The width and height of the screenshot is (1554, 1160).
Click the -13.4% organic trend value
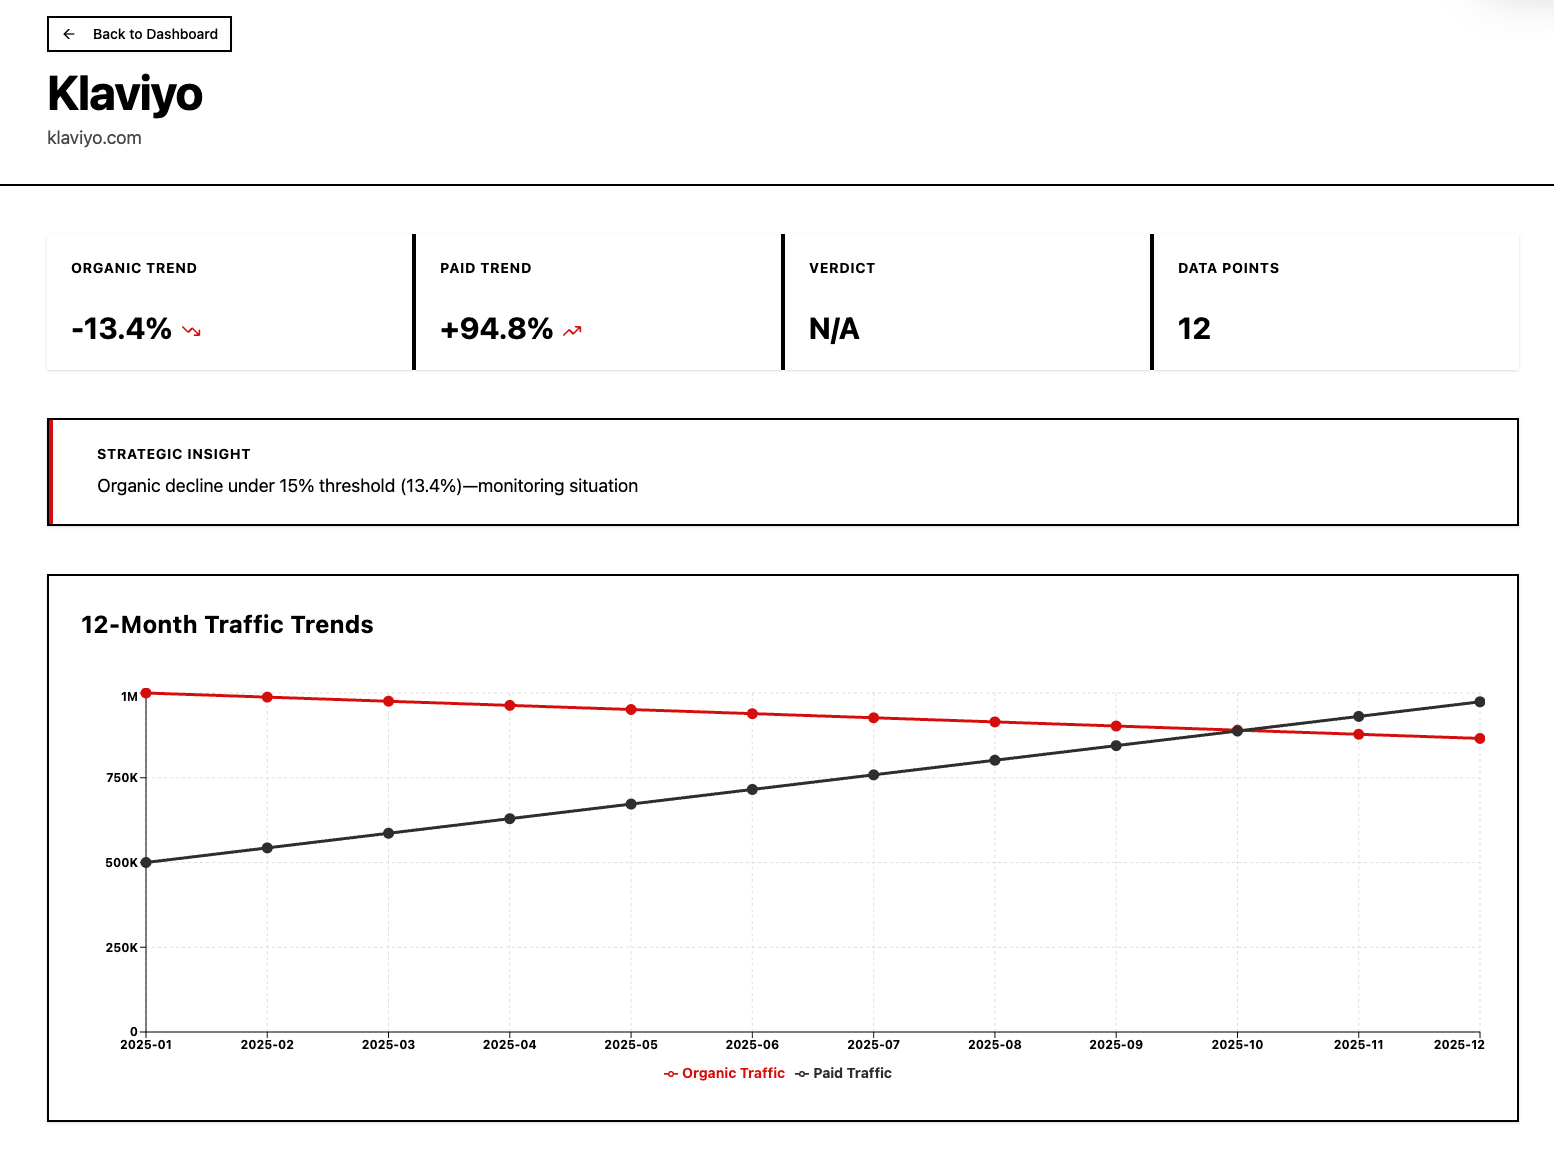[x=122, y=329]
